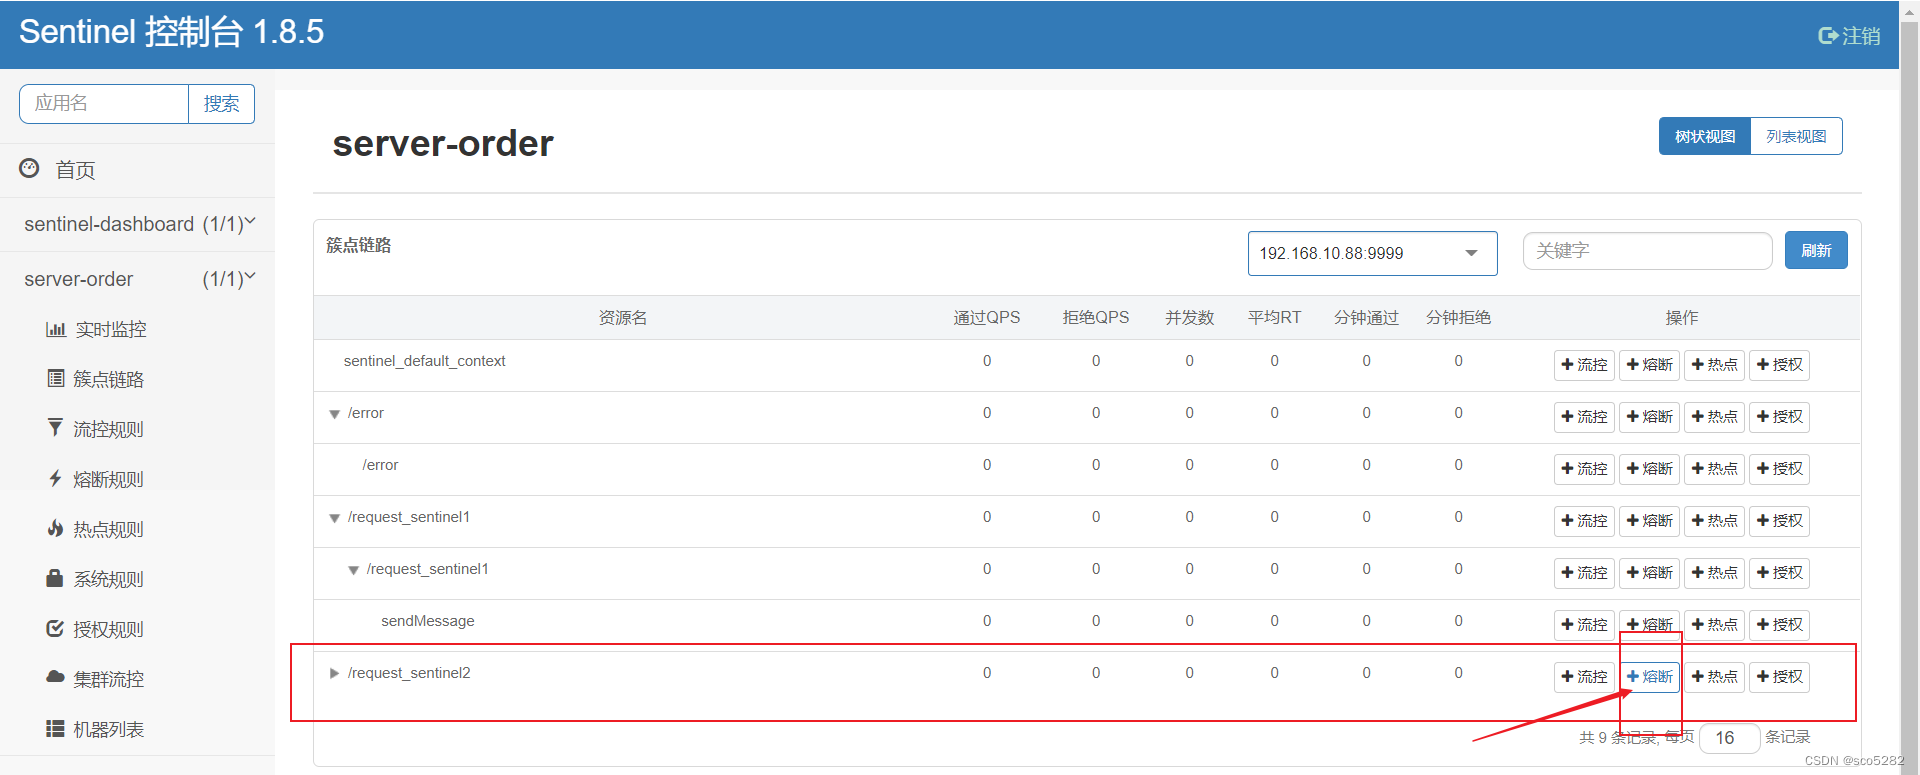
Task: Add 热点 rule for sendMessage
Action: point(1714,625)
